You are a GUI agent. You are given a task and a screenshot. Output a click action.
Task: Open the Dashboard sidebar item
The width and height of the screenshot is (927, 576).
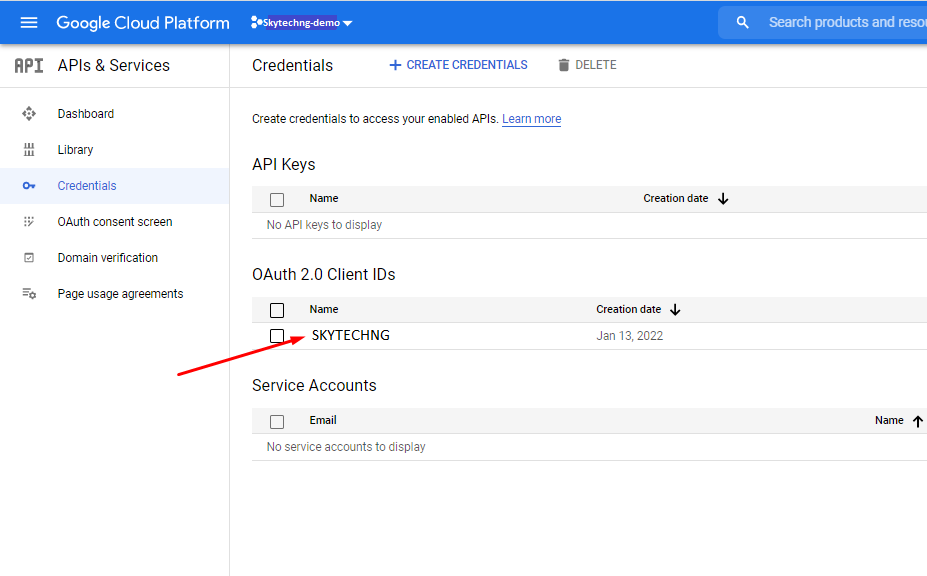click(115, 114)
